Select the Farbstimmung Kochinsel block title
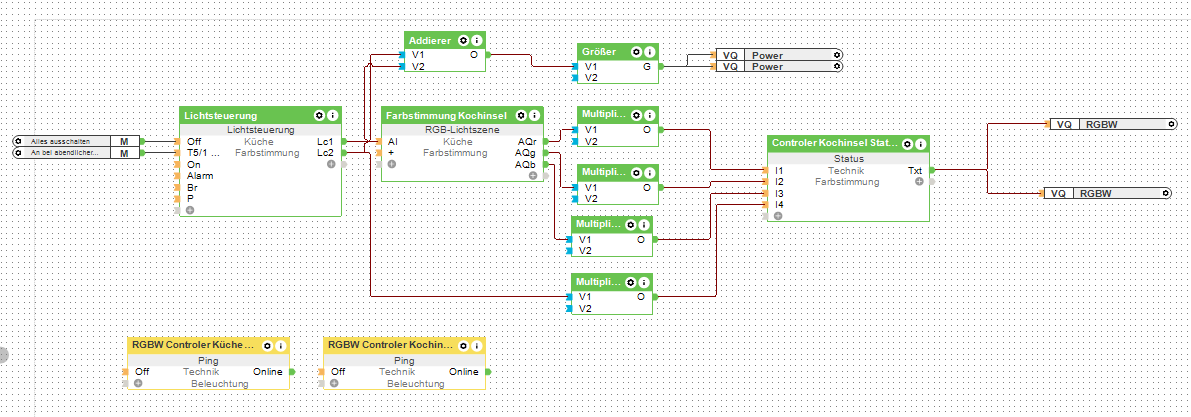This screenshot has height=417, width=1191. [446, 115]
